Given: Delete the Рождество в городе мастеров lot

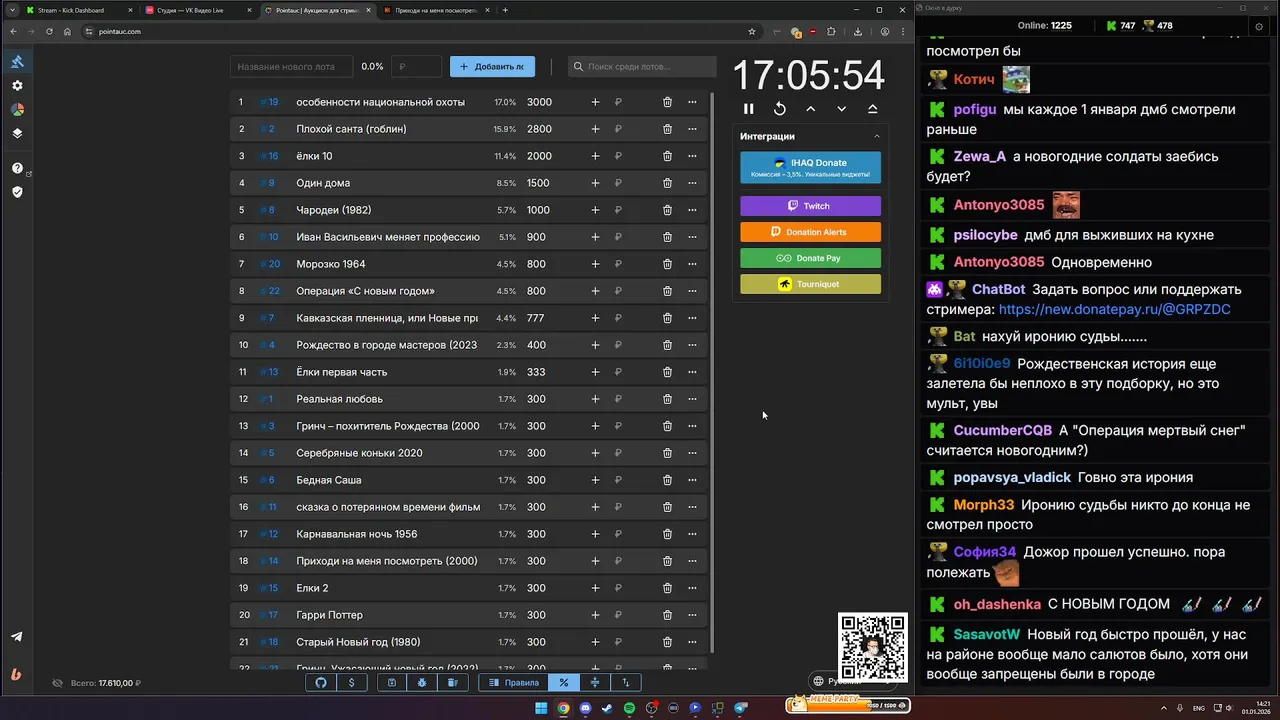Looking at the screenshot, I should [667, 345].
